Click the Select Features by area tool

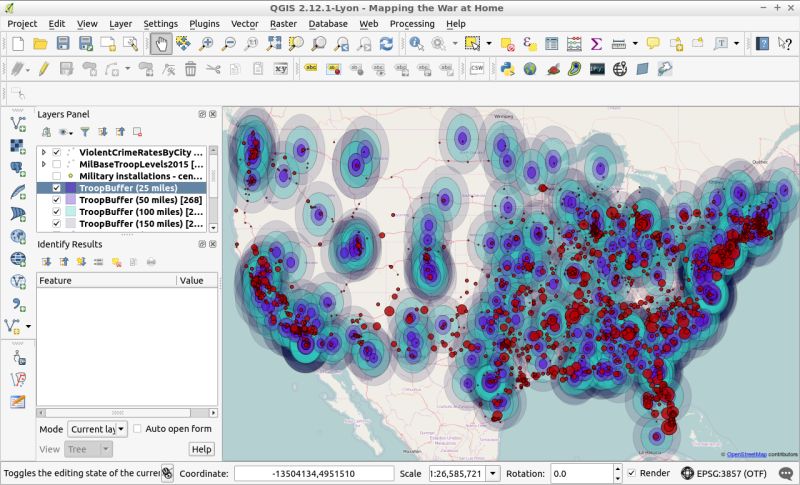tap(472, 44)
